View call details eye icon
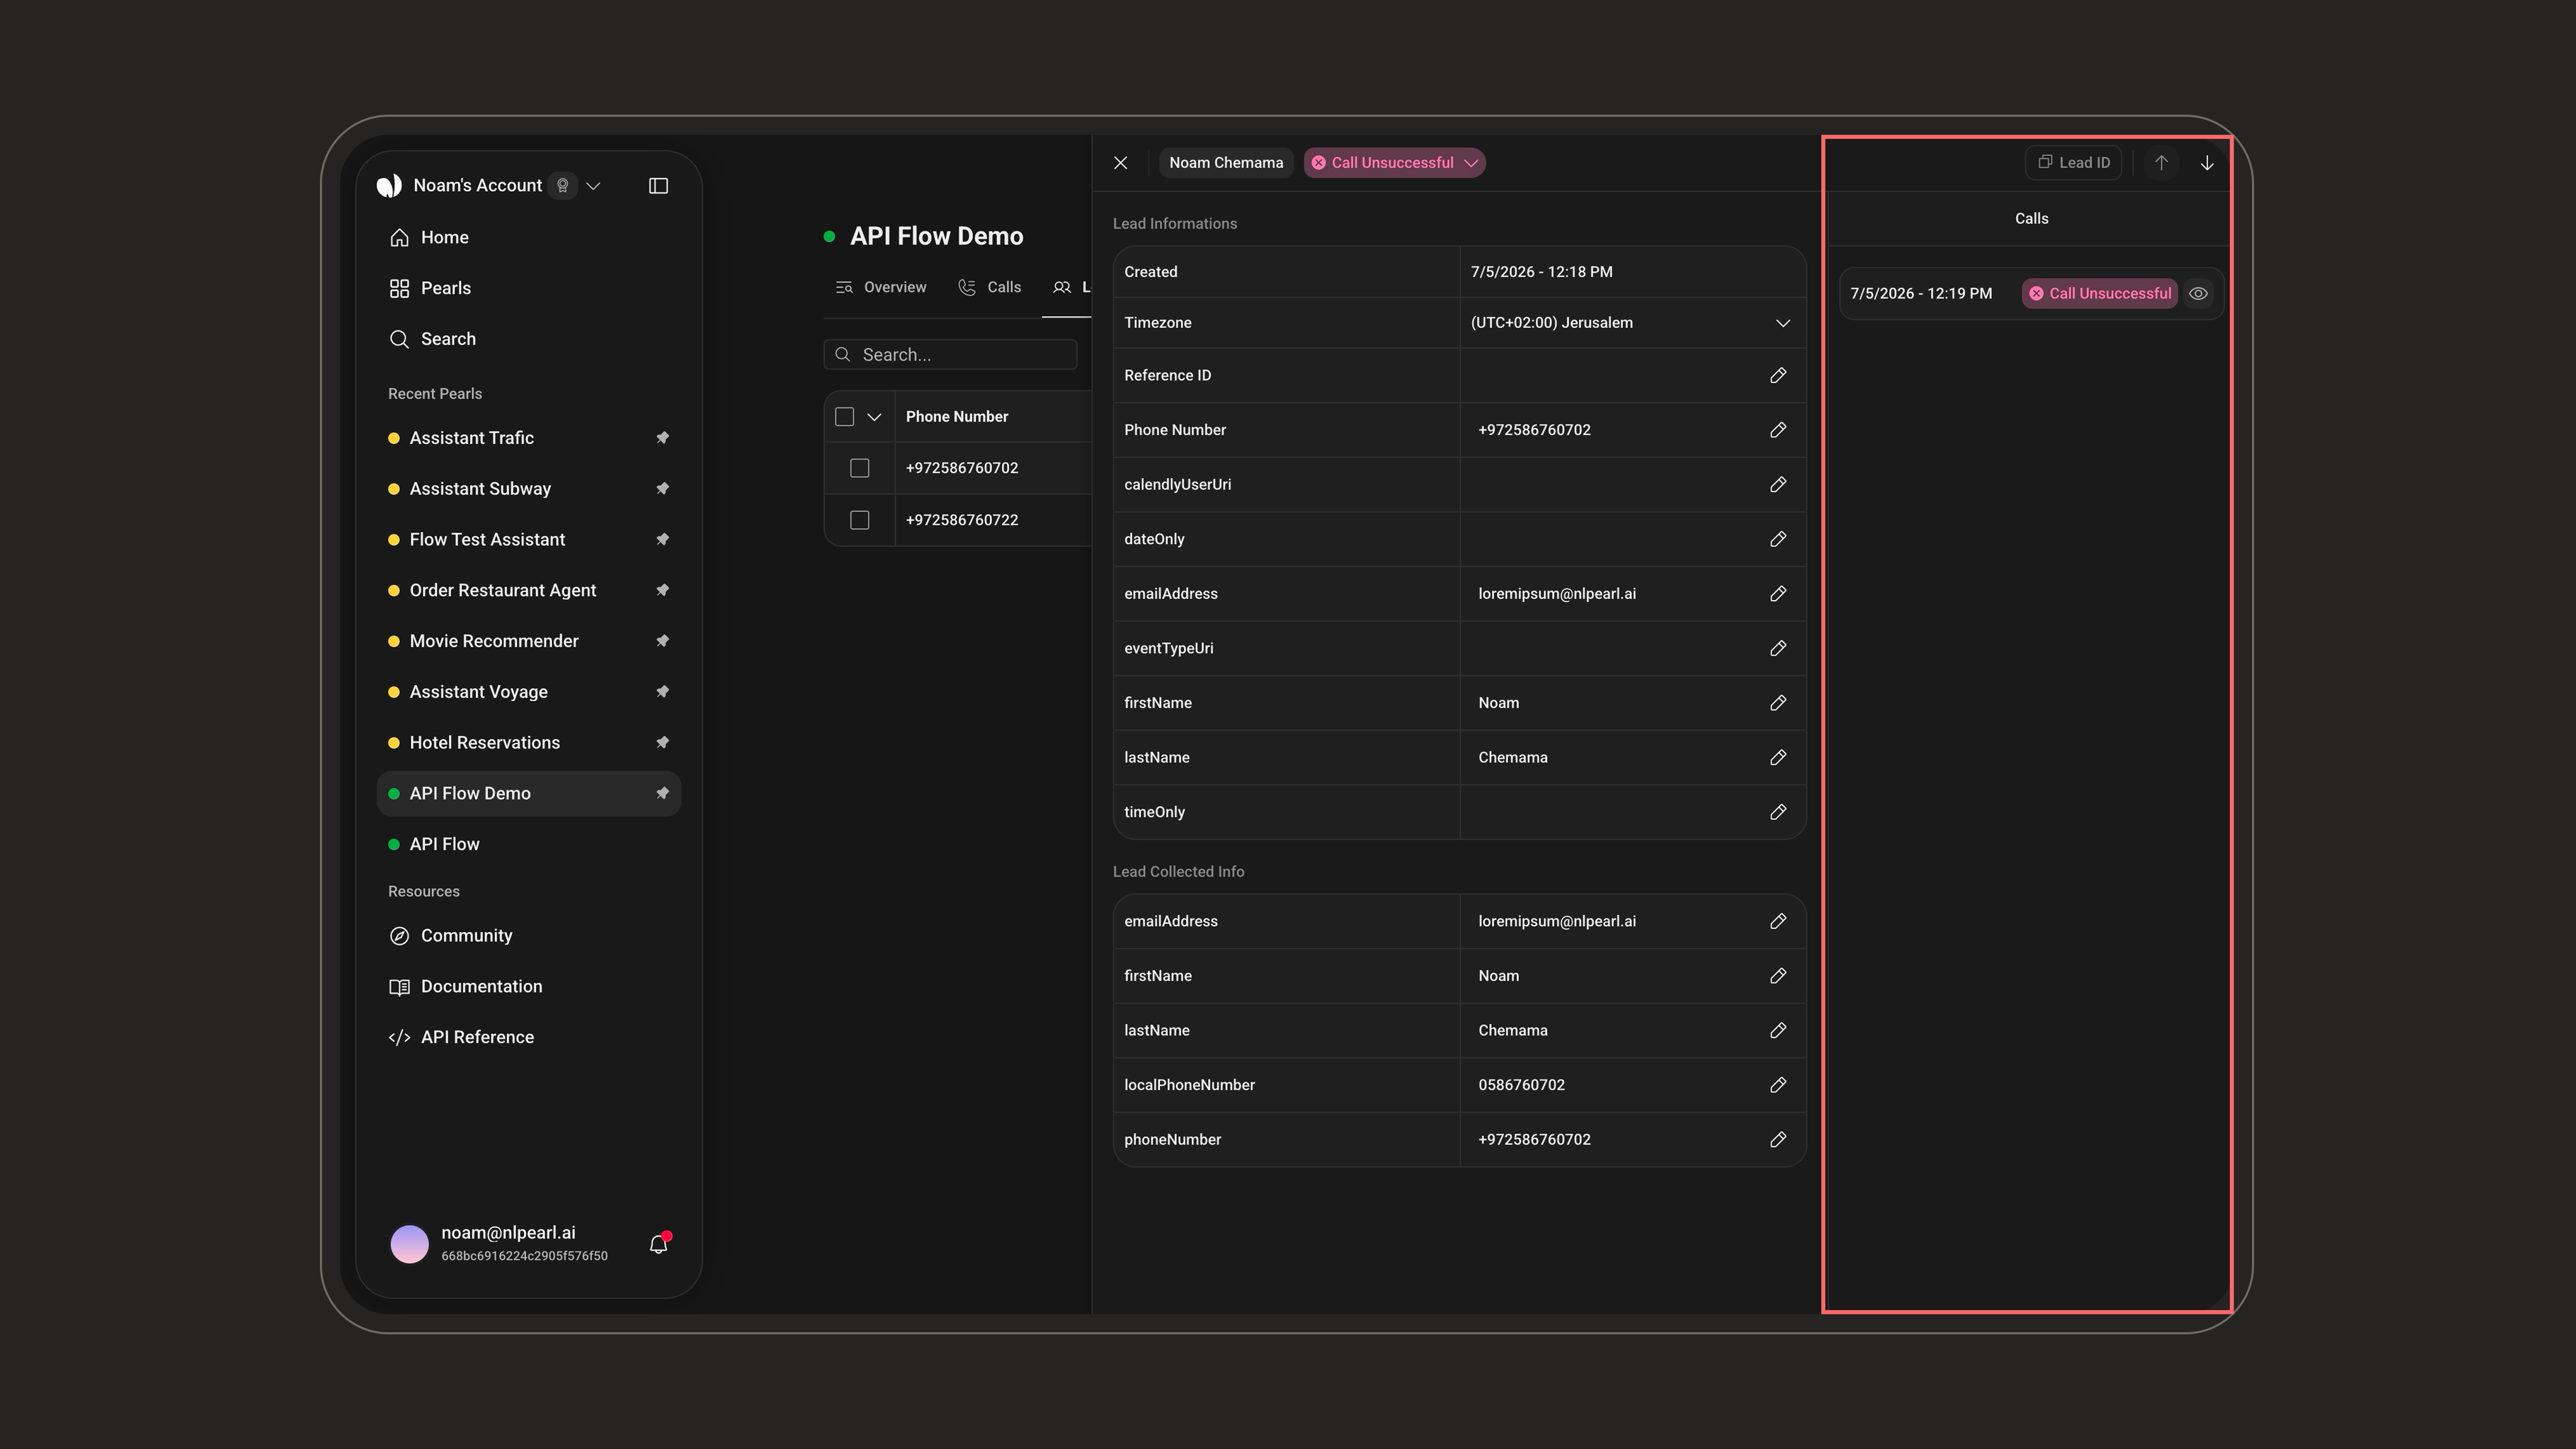Screen dimensions: 2576x1449 [x=2198, y=294]
